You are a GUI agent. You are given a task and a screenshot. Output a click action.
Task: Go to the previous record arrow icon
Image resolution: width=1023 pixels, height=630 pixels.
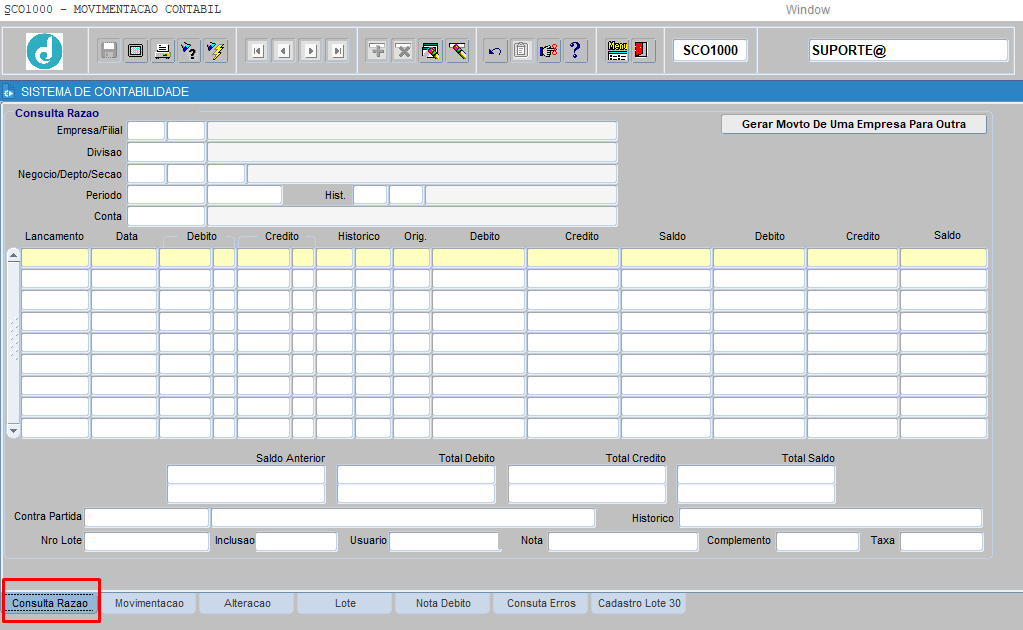284,50
